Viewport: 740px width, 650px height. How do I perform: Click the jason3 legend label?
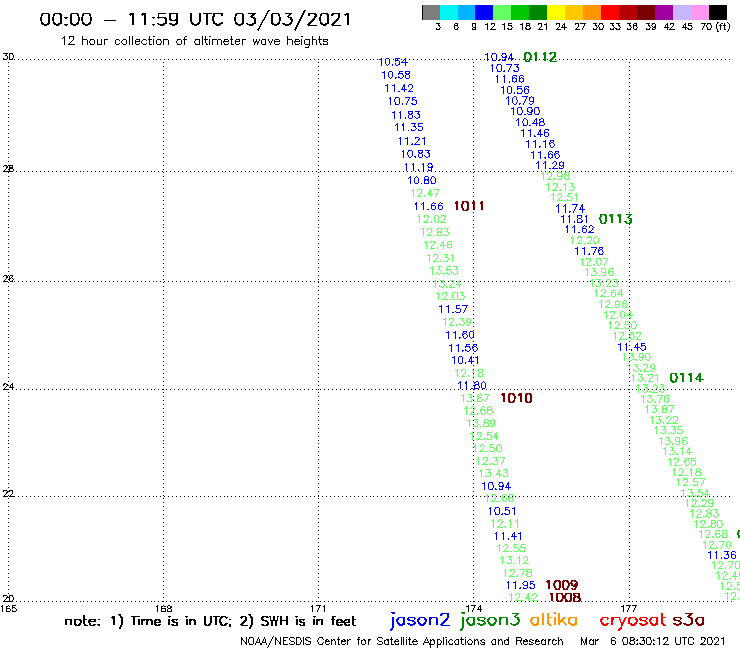point(490,620)
